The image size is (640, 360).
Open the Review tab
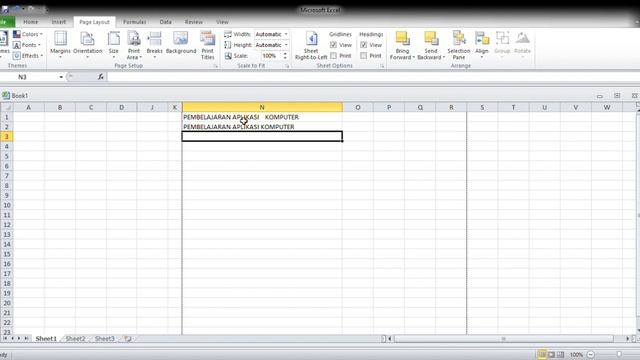[193, 22]
